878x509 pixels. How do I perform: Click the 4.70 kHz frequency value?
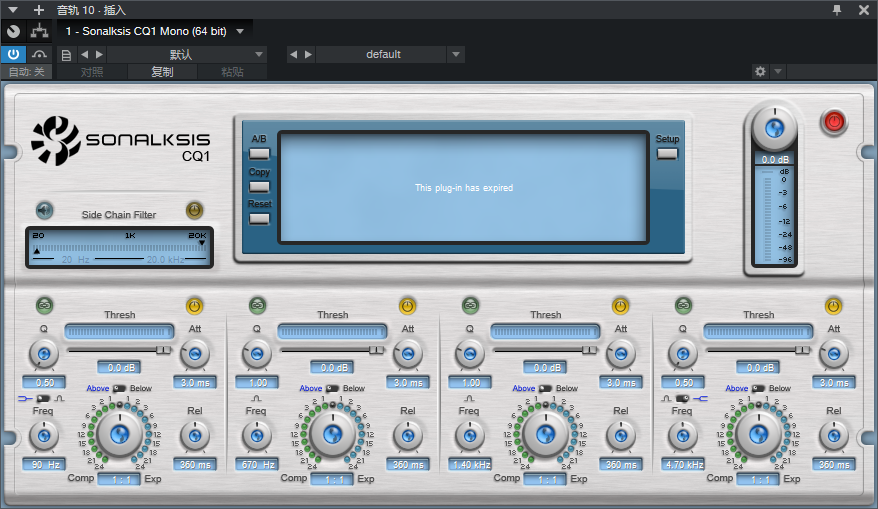[684, 464]
